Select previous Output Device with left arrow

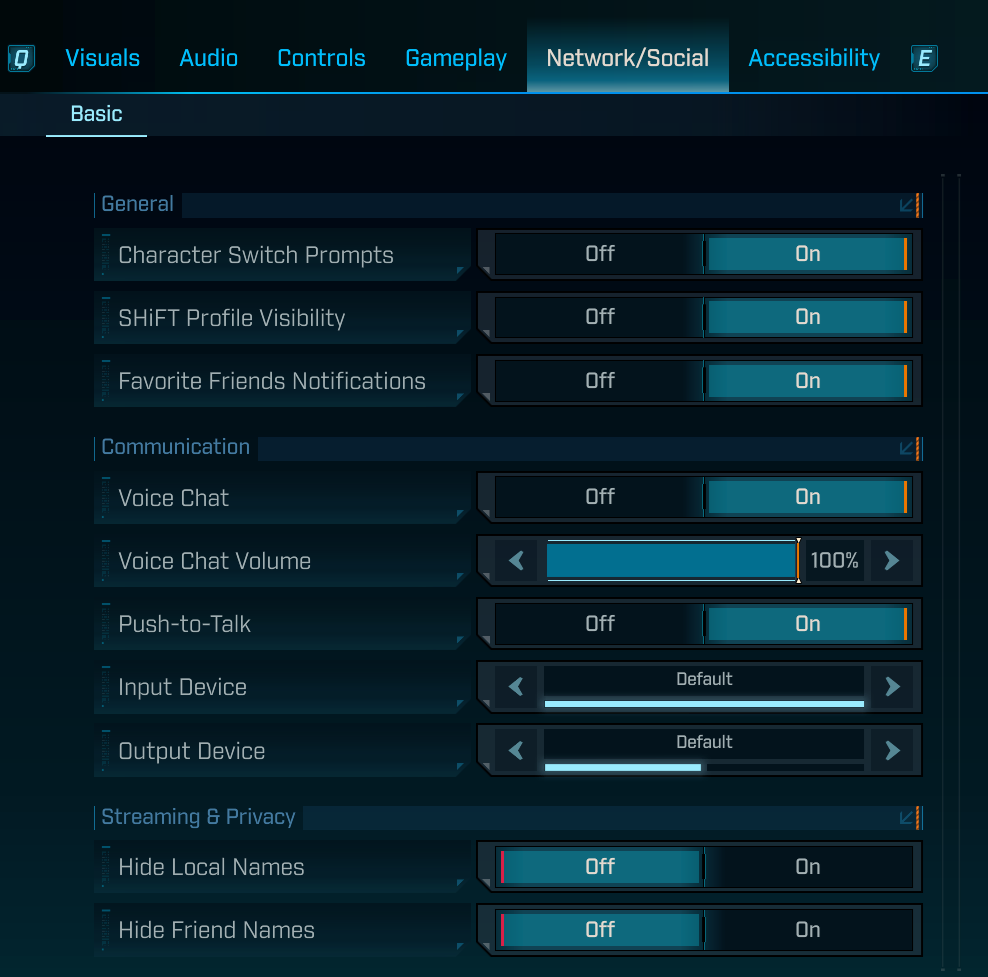click(516, 750)
